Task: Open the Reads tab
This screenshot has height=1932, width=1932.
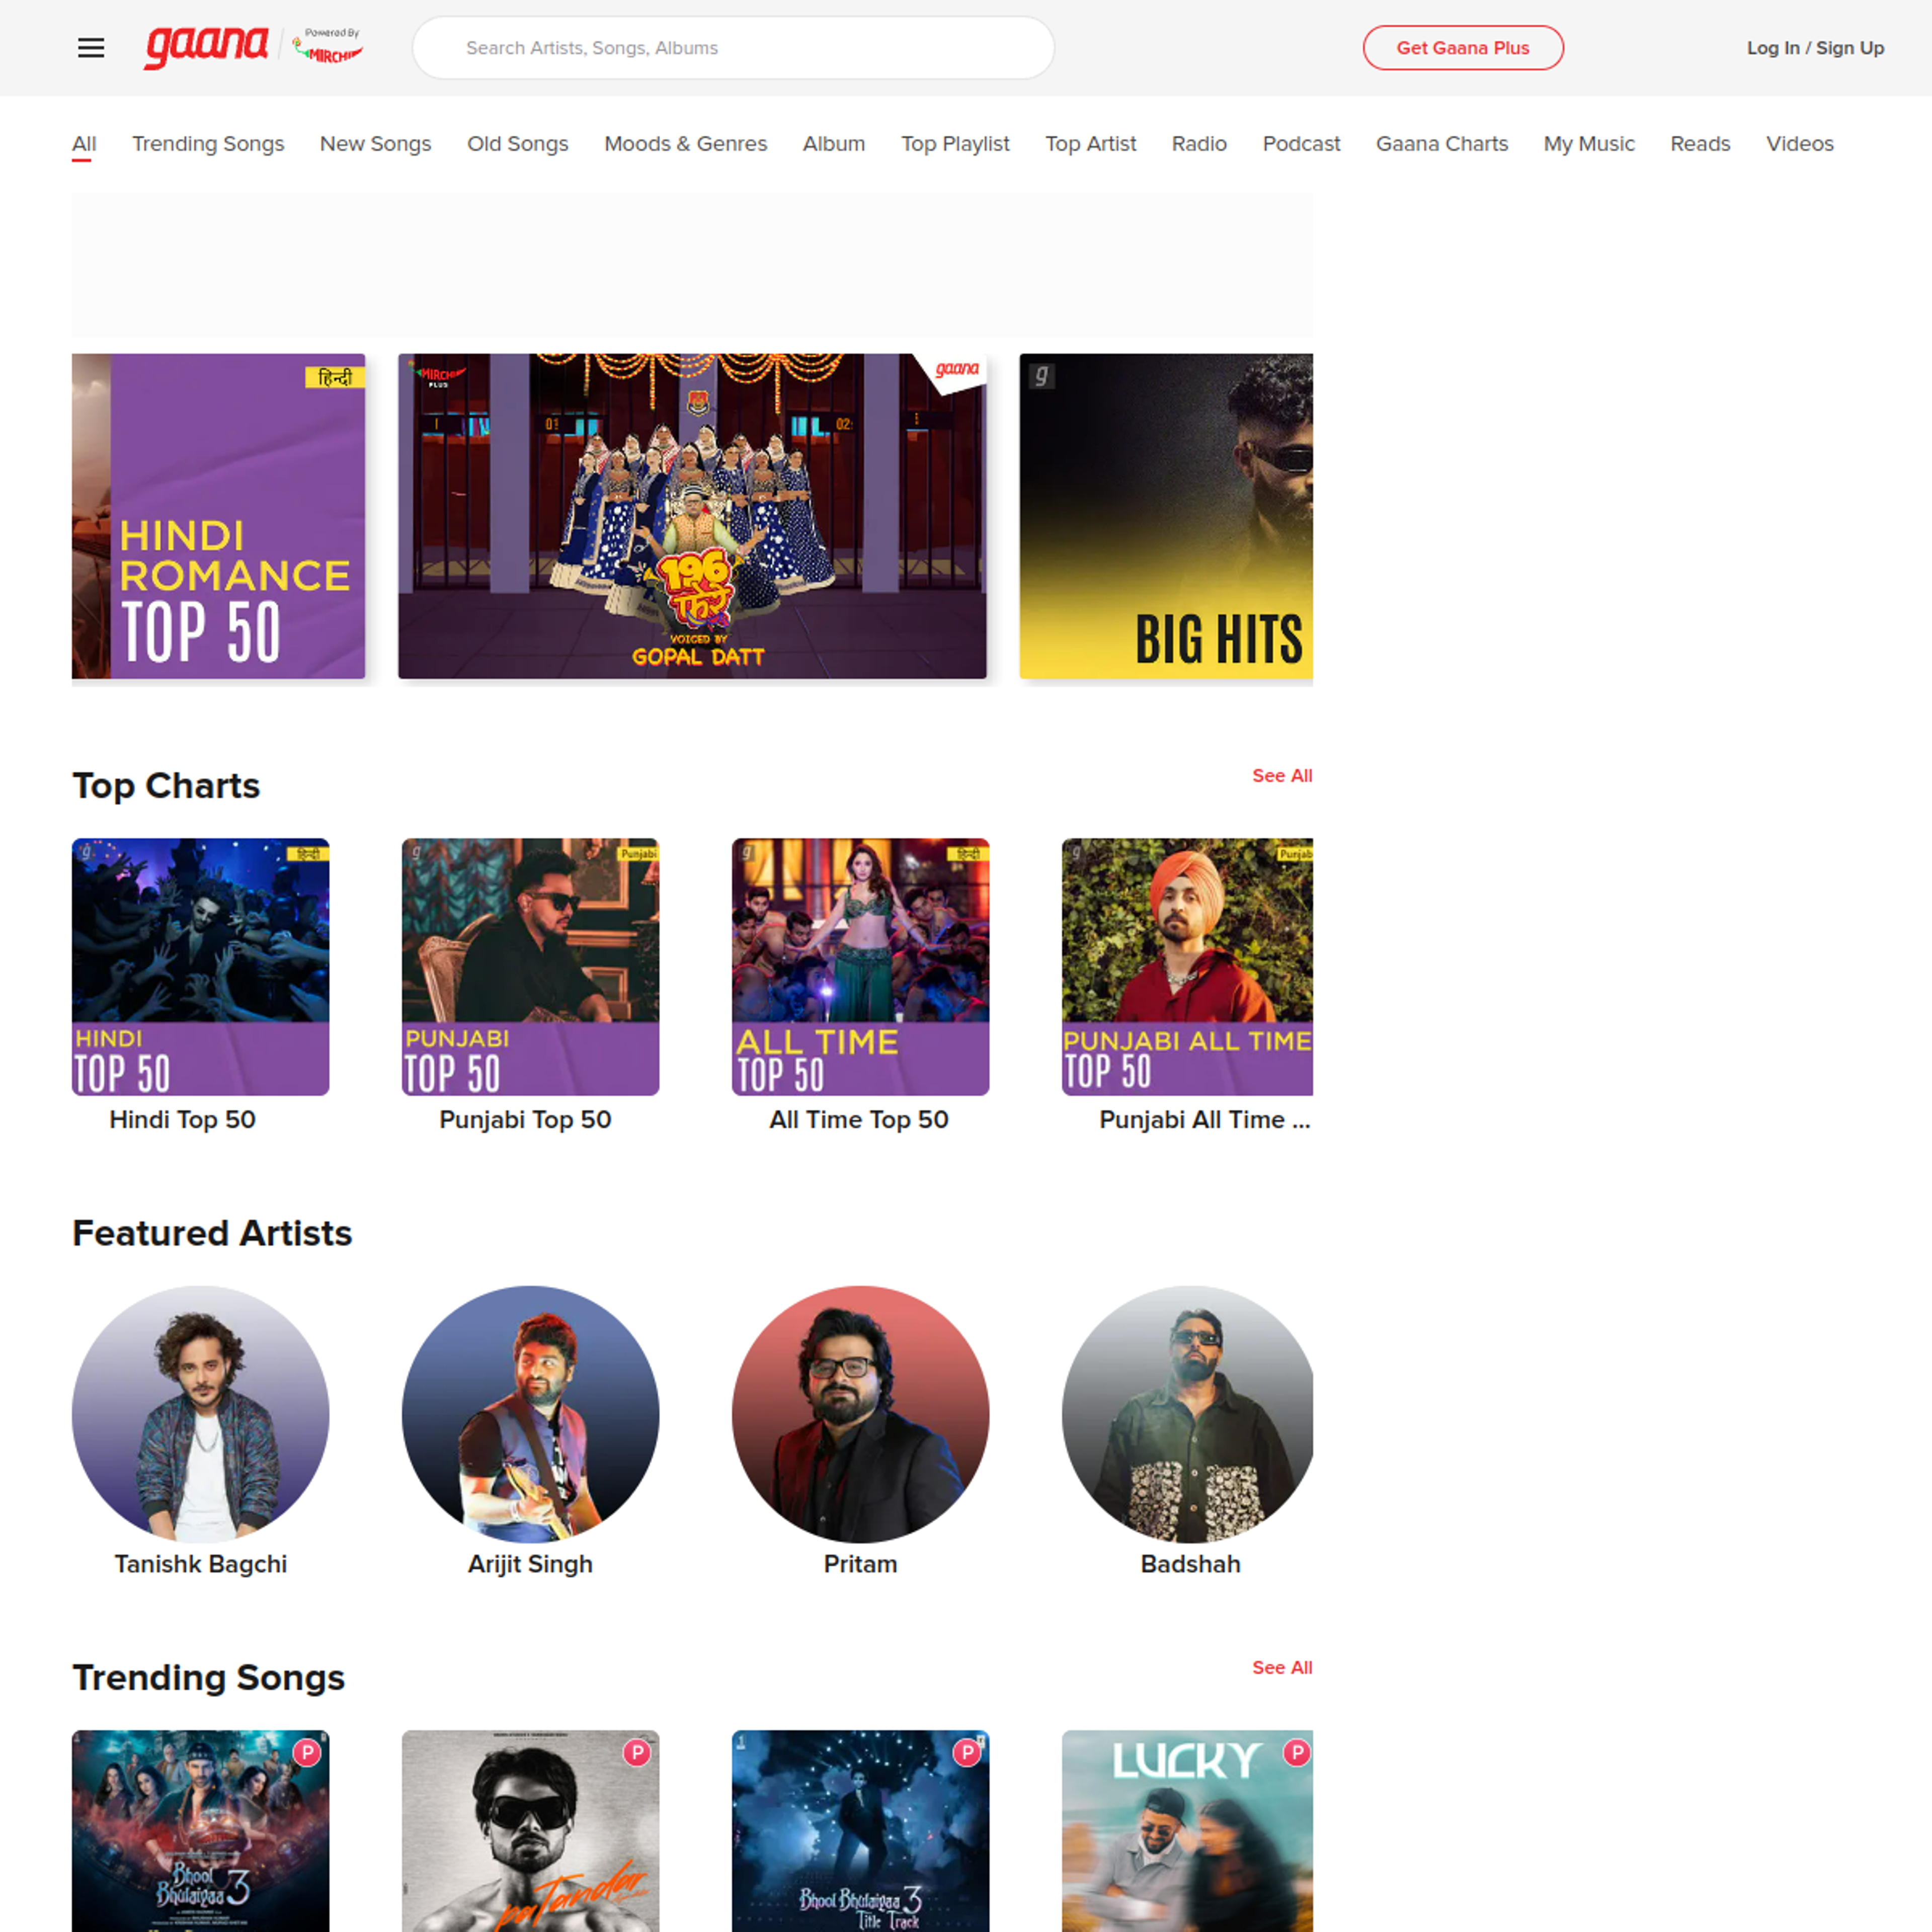Action: click(x=1699, y=144)
